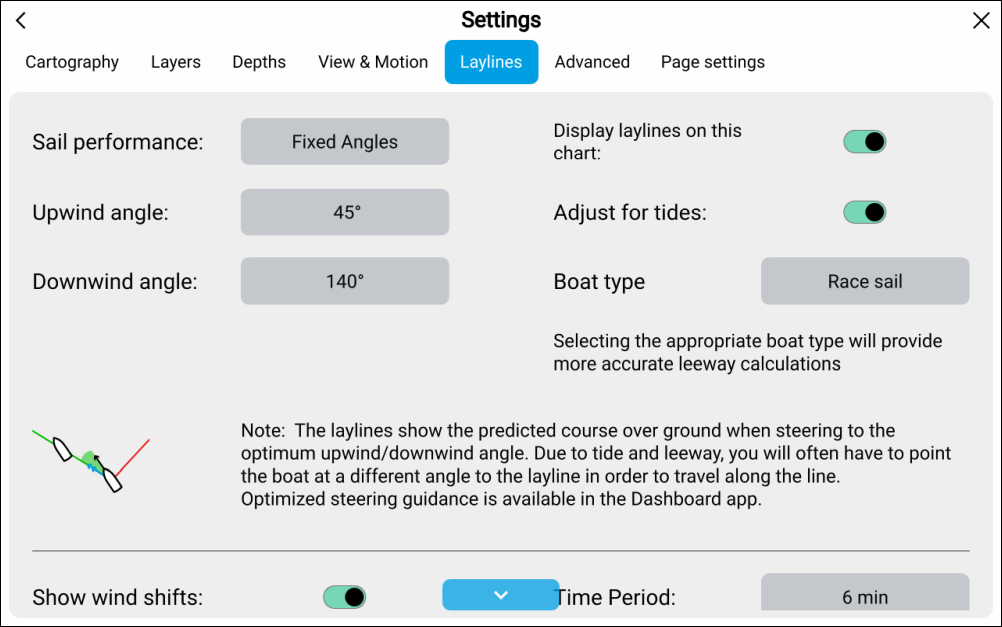1002x627 pixels.
Task: Change the Upwind angle 45° value
Action: 345,212
